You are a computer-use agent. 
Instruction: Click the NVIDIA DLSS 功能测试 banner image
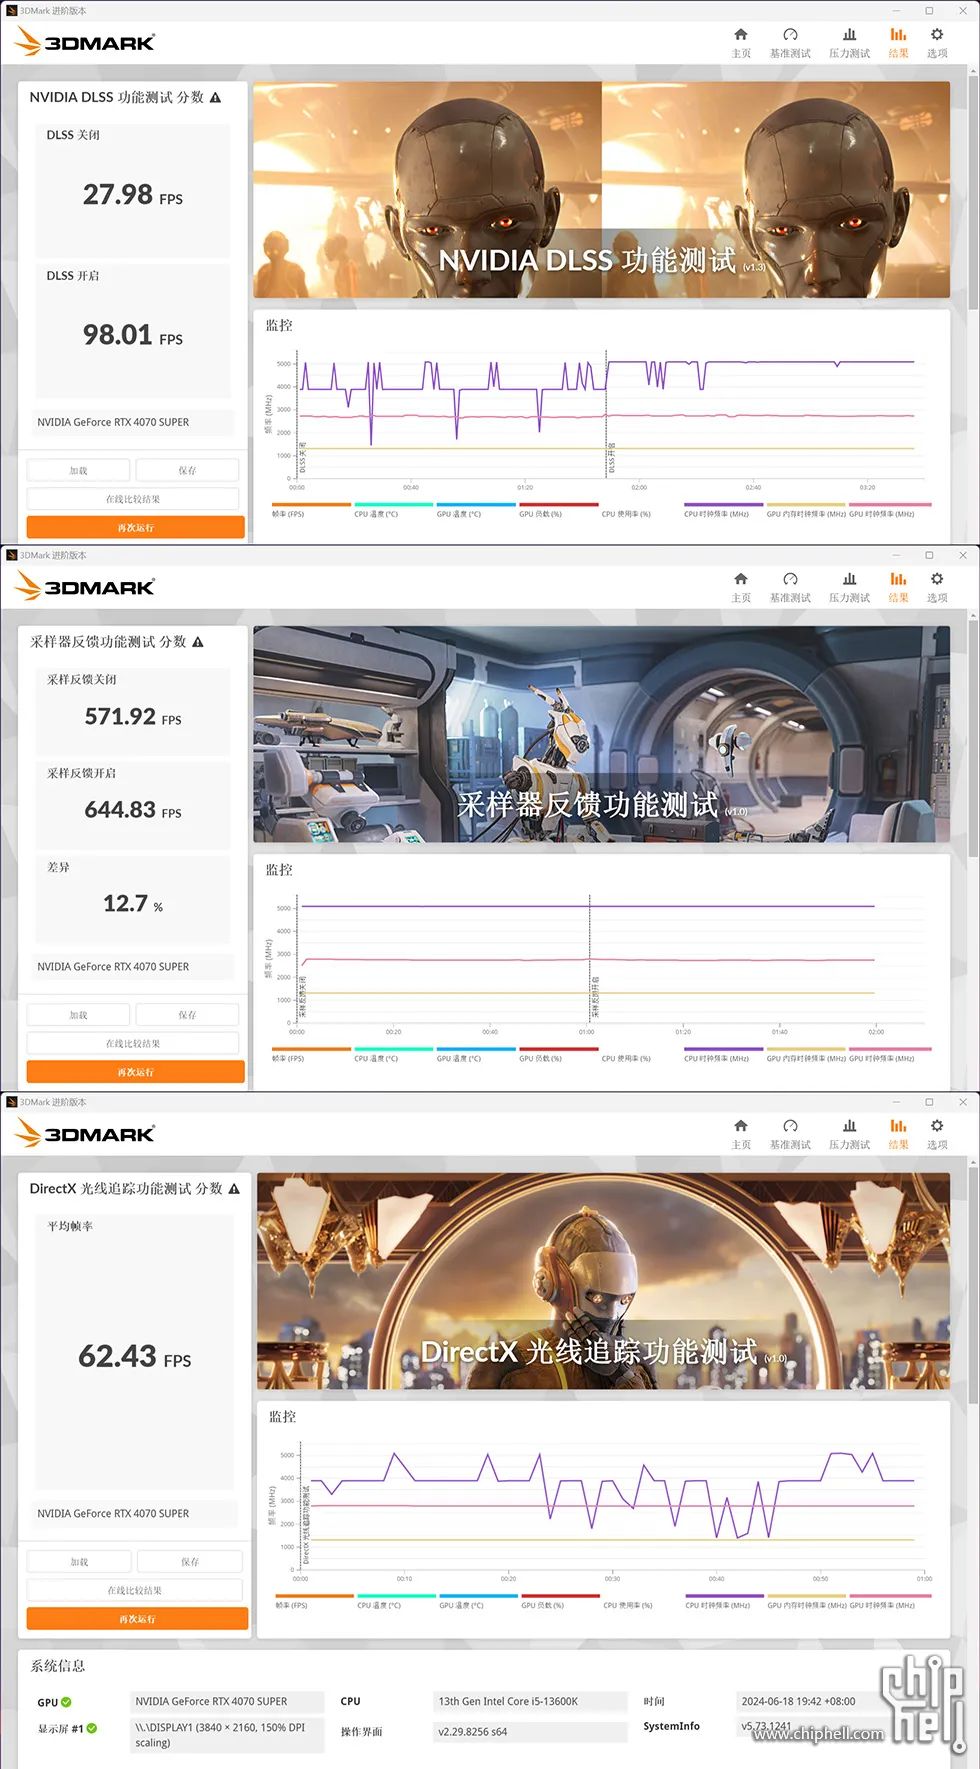coord(601,190)
